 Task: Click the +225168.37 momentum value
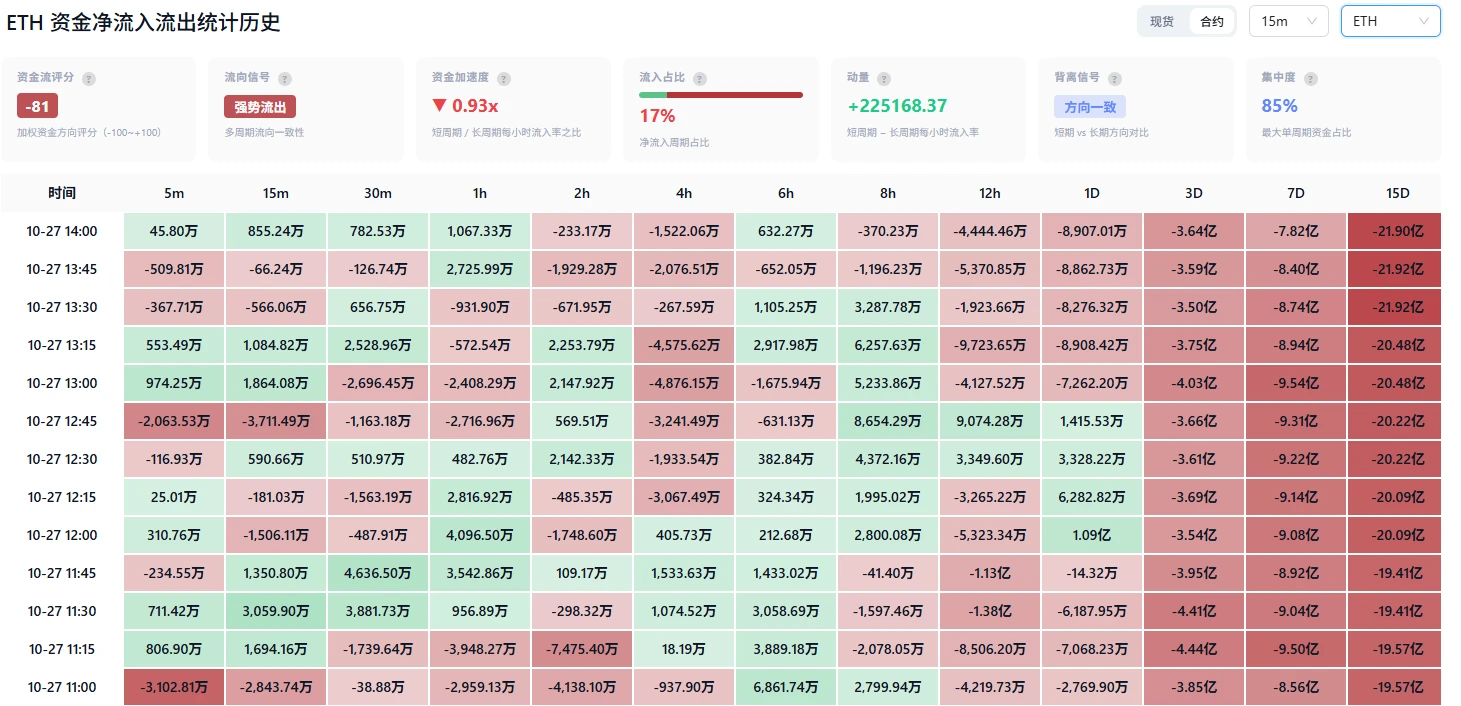pyautogui.click(x=897, y=106)
